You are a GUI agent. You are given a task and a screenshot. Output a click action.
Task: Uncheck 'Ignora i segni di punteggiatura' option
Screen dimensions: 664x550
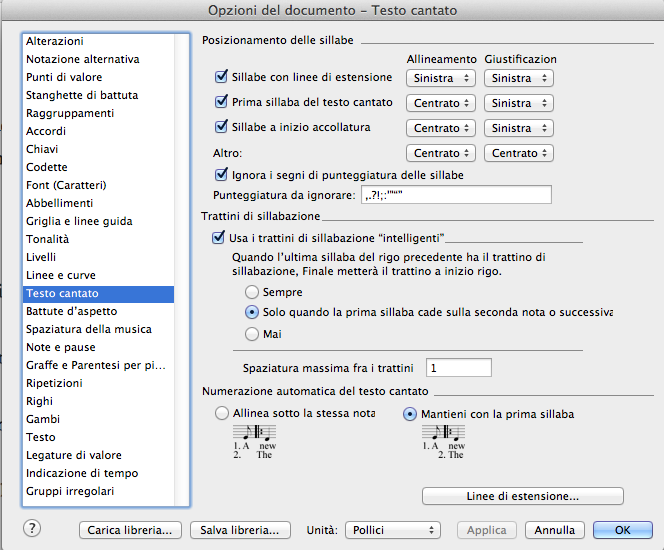coord(222,175)
